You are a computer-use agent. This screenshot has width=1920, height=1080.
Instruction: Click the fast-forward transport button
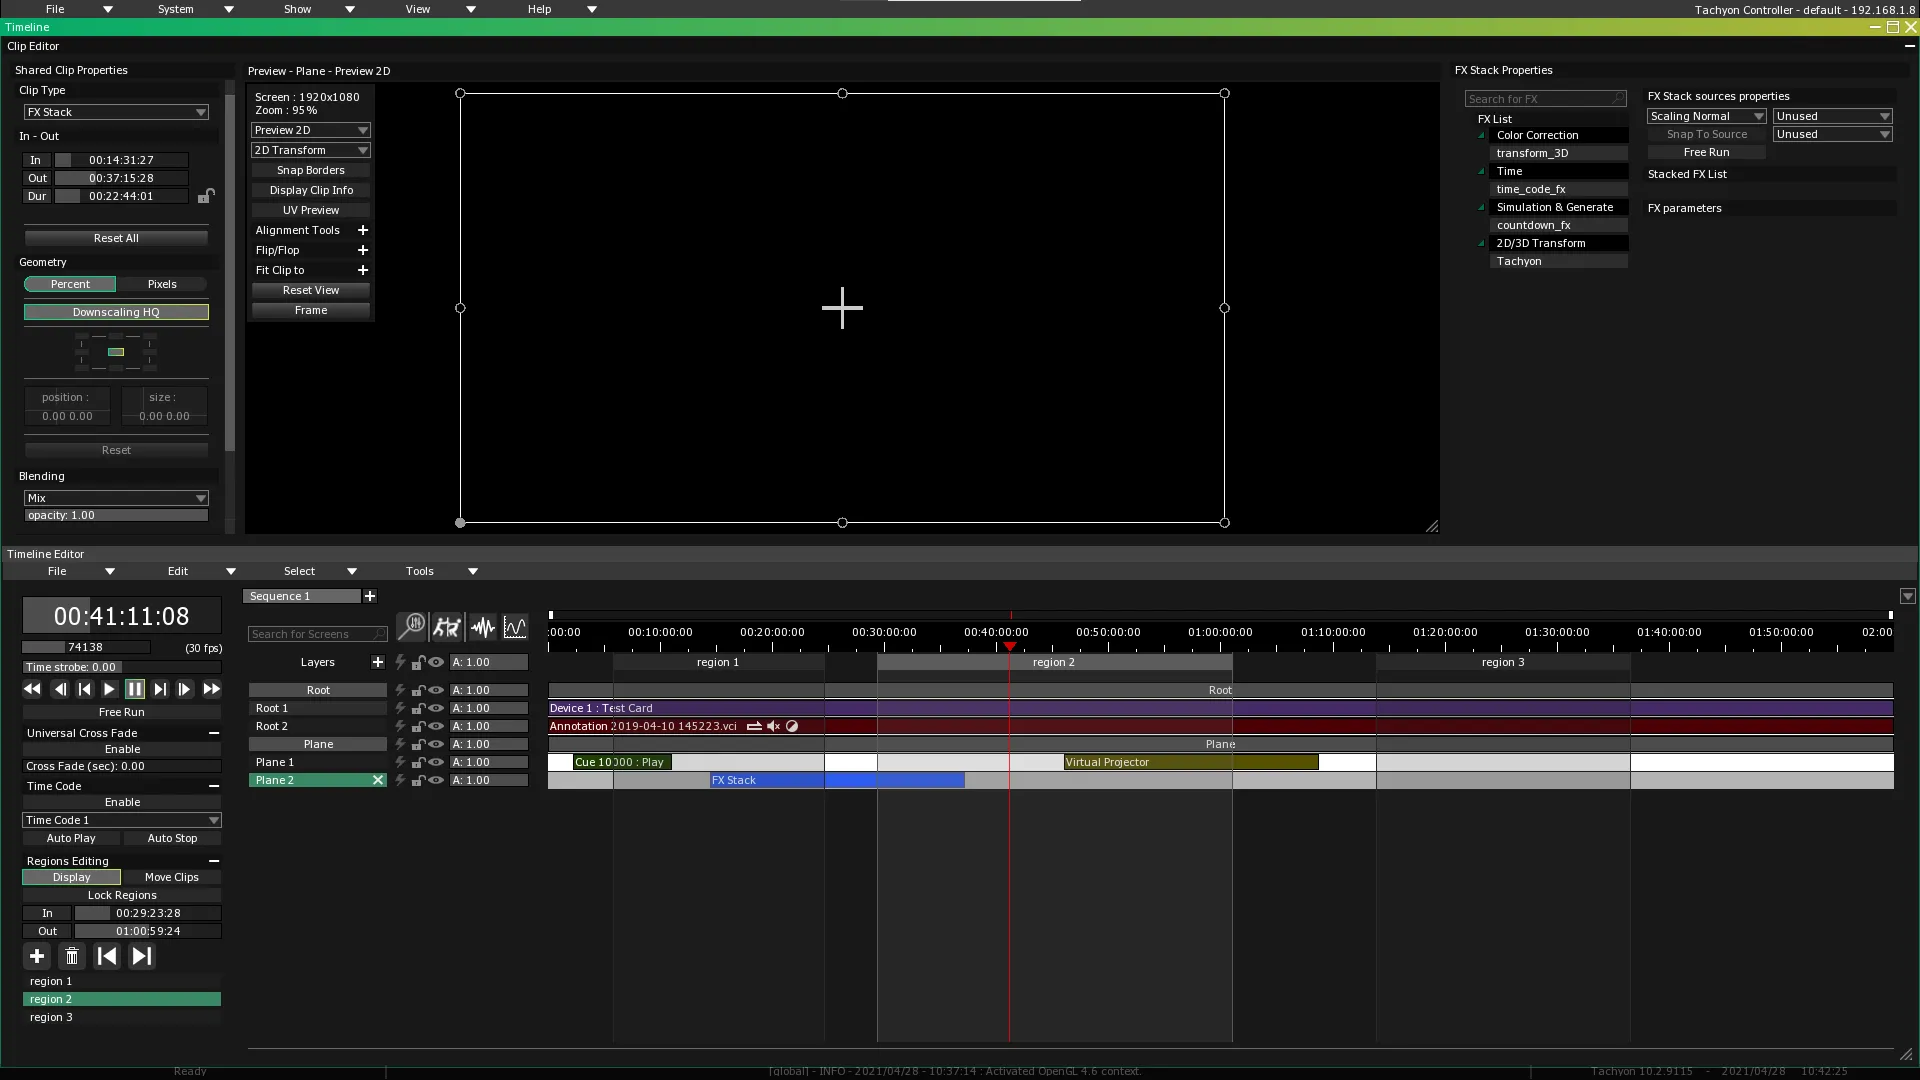[x=211, y=689]
